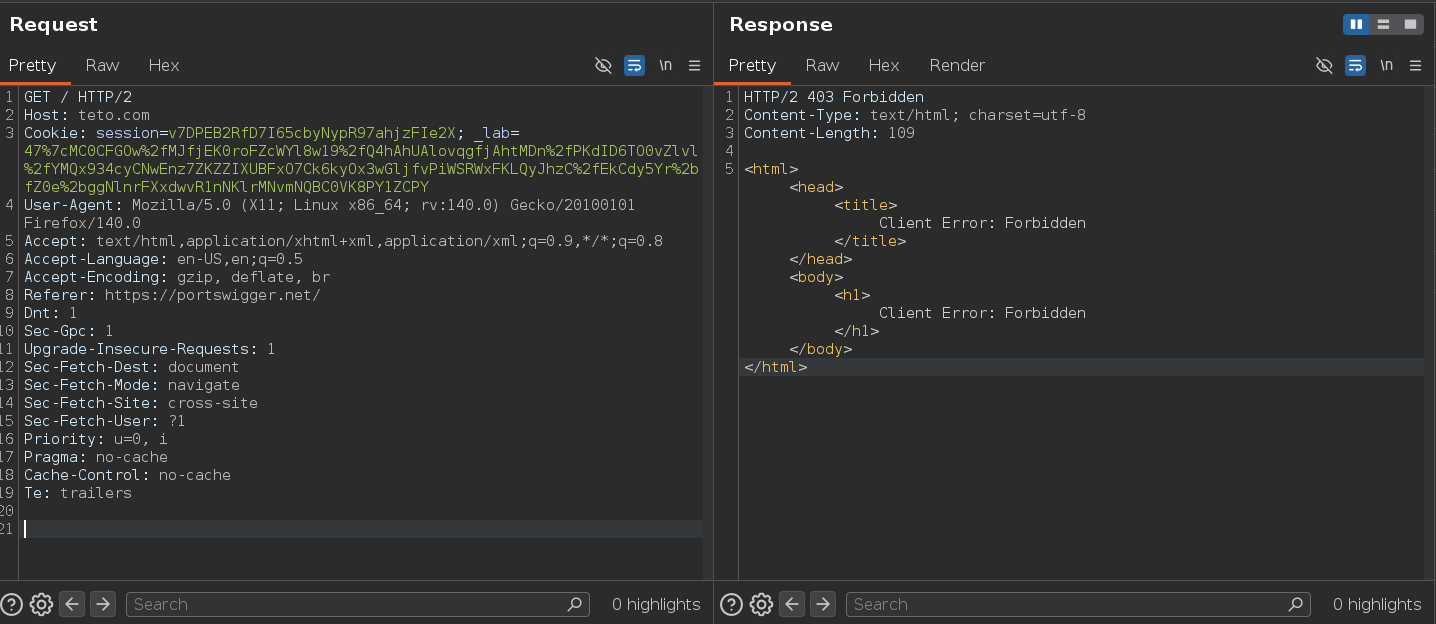
Task: Click the Accept-Encoding header line
Action: (177, 277)
